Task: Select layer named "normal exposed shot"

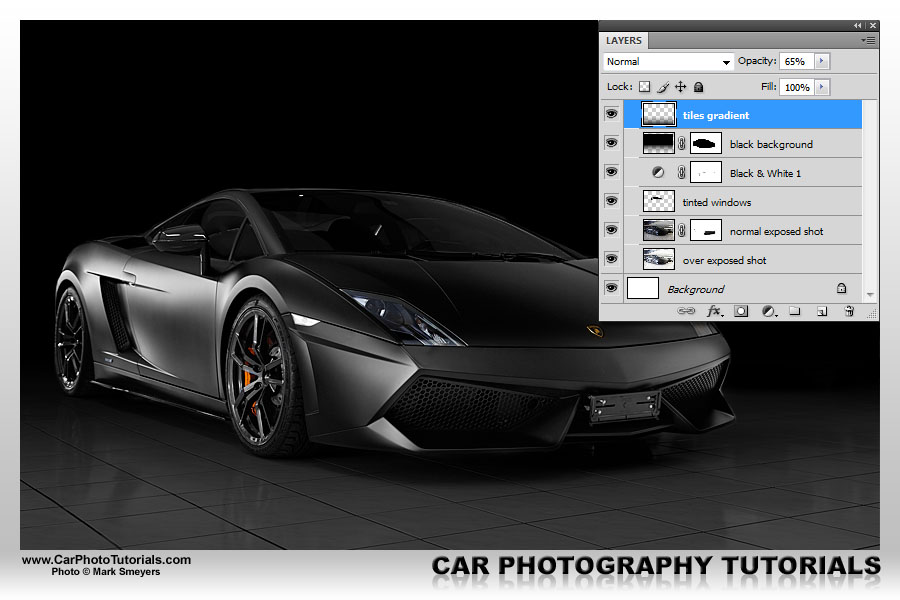Action: point(776,231)
